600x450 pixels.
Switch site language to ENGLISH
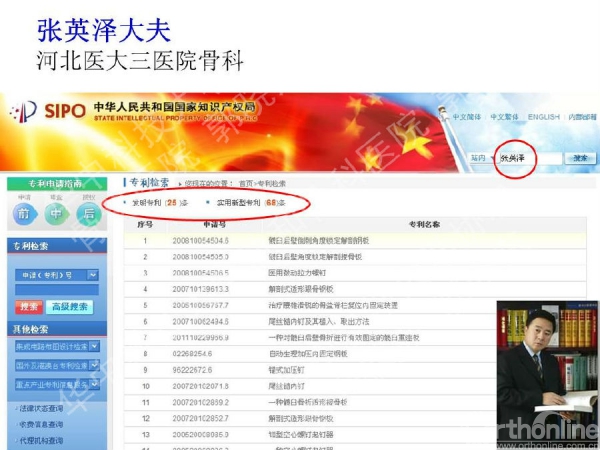pos(544,117)
